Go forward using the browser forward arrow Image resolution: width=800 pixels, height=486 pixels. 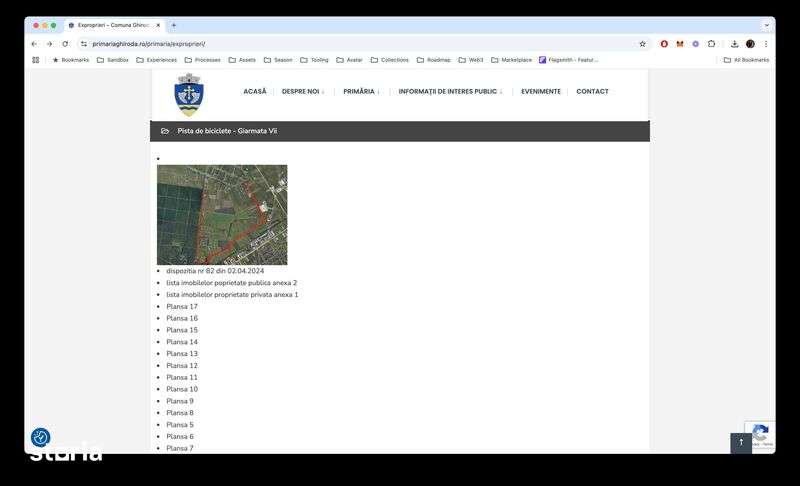49,44
